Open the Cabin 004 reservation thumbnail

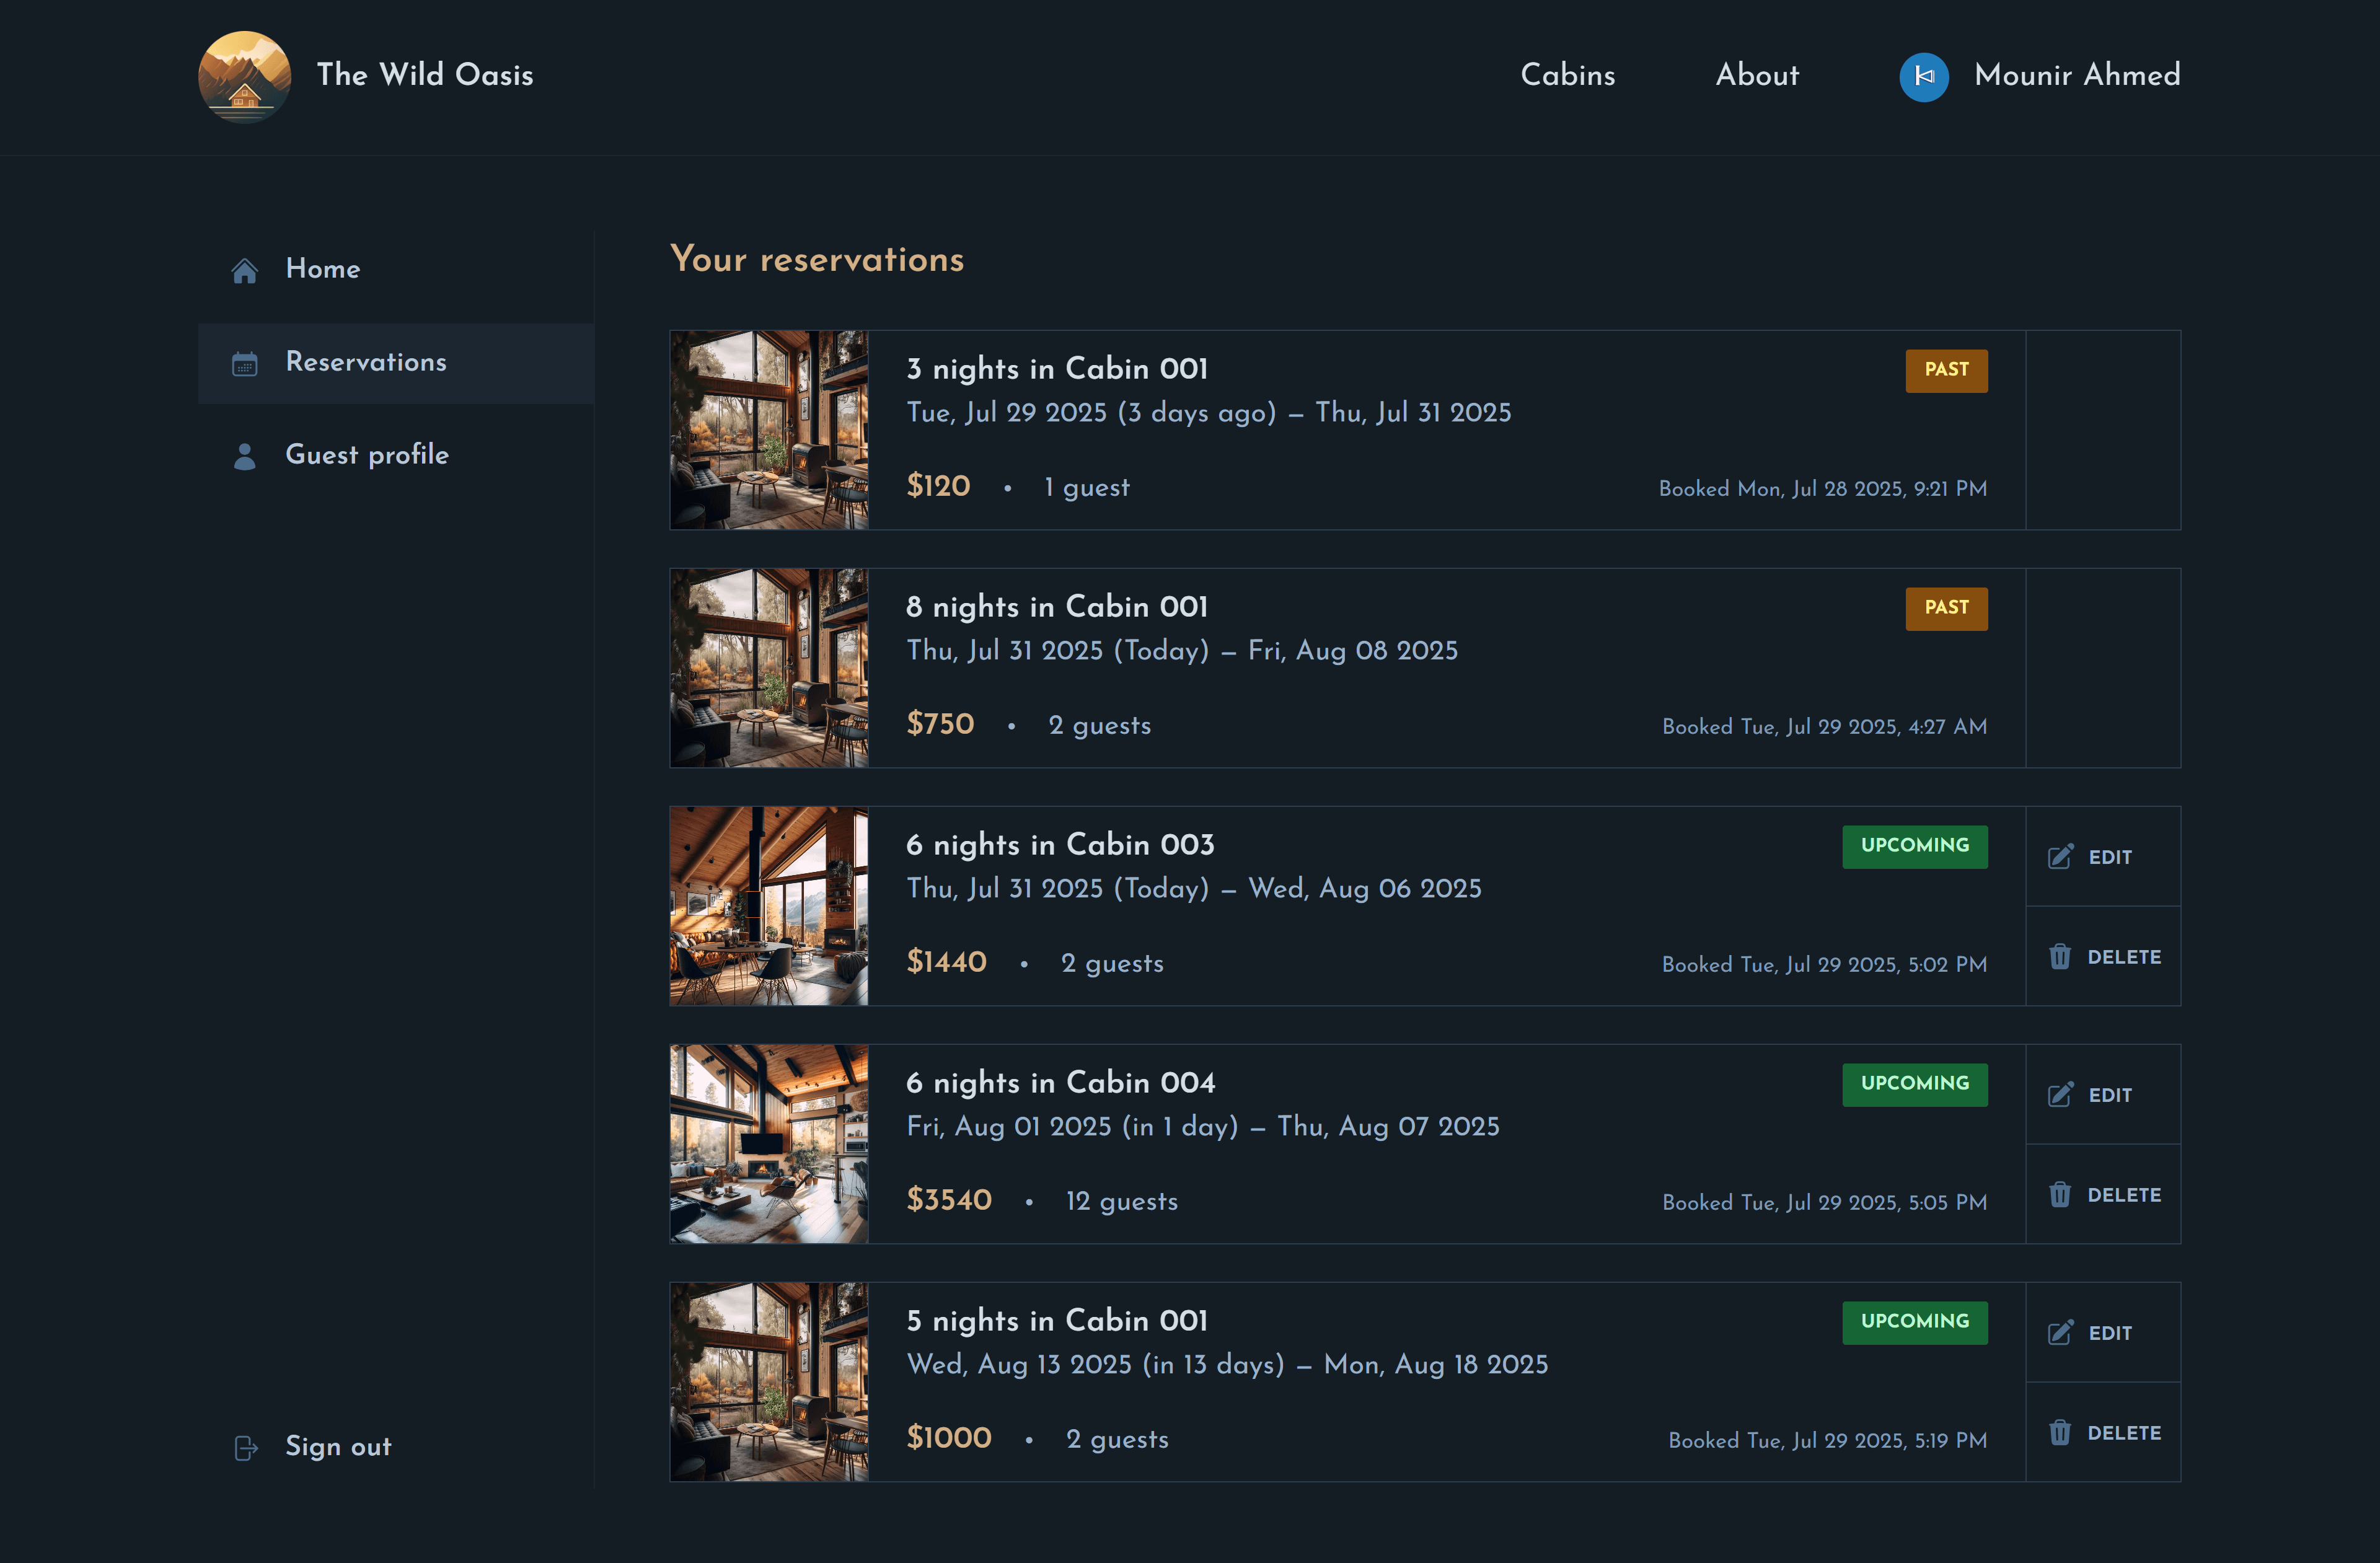tap(769, 1144)
